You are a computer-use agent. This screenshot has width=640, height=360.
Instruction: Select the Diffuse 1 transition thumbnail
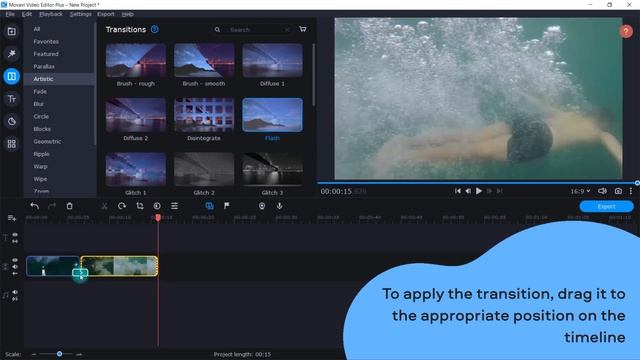272,60
